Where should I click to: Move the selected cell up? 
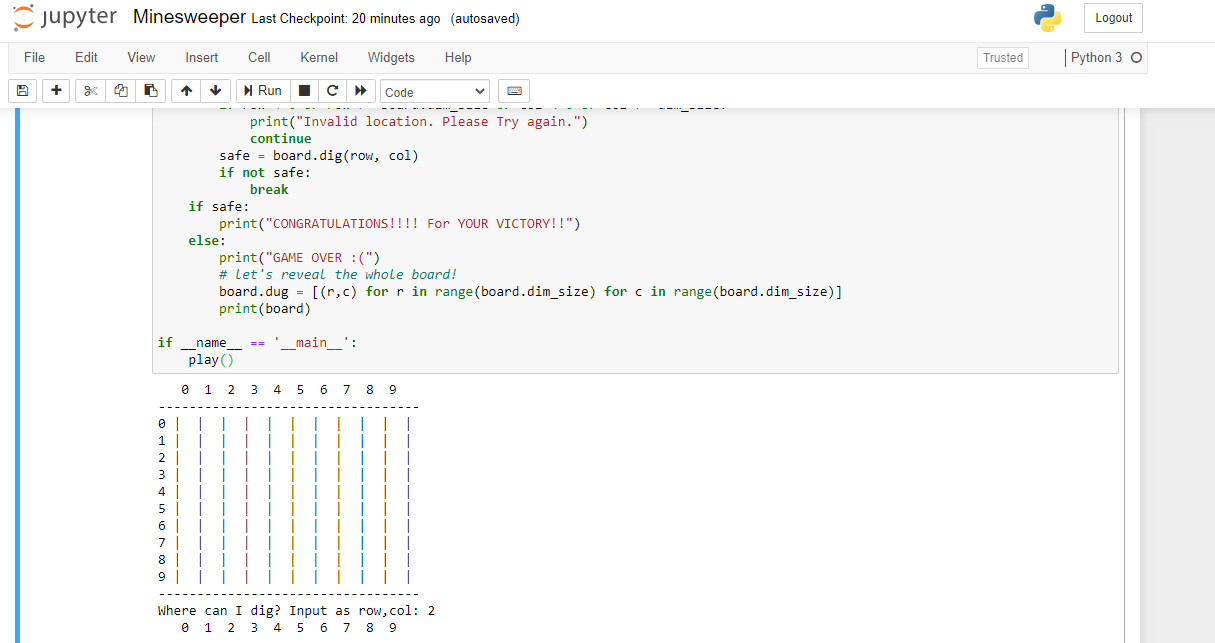186,90
